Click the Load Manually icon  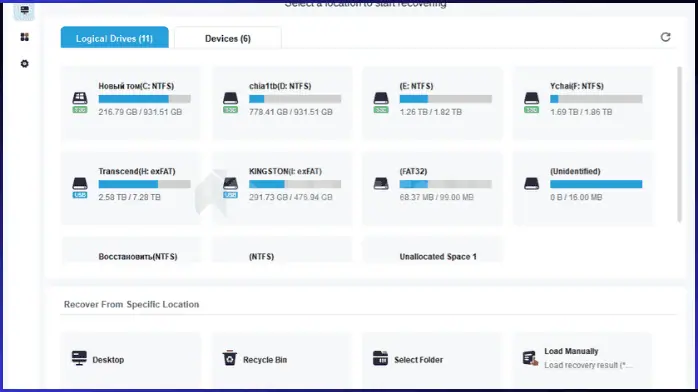[530, 358]
